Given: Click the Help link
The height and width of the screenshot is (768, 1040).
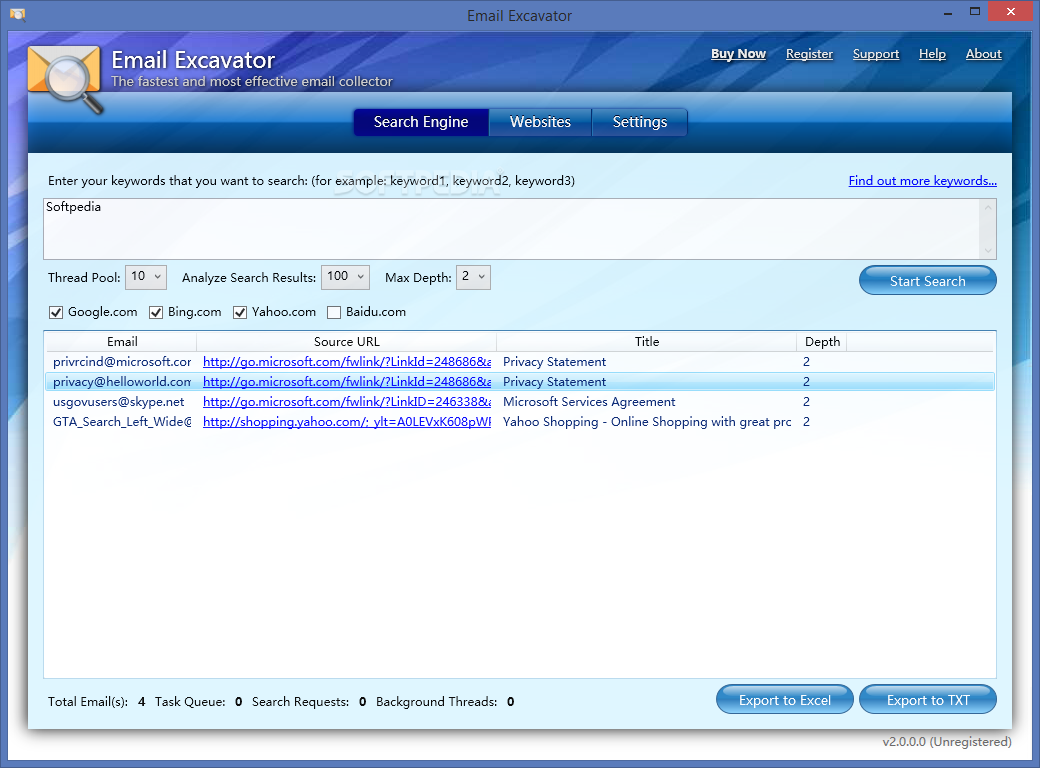Looking at the screenshot, I should click(x=932, y=54).
